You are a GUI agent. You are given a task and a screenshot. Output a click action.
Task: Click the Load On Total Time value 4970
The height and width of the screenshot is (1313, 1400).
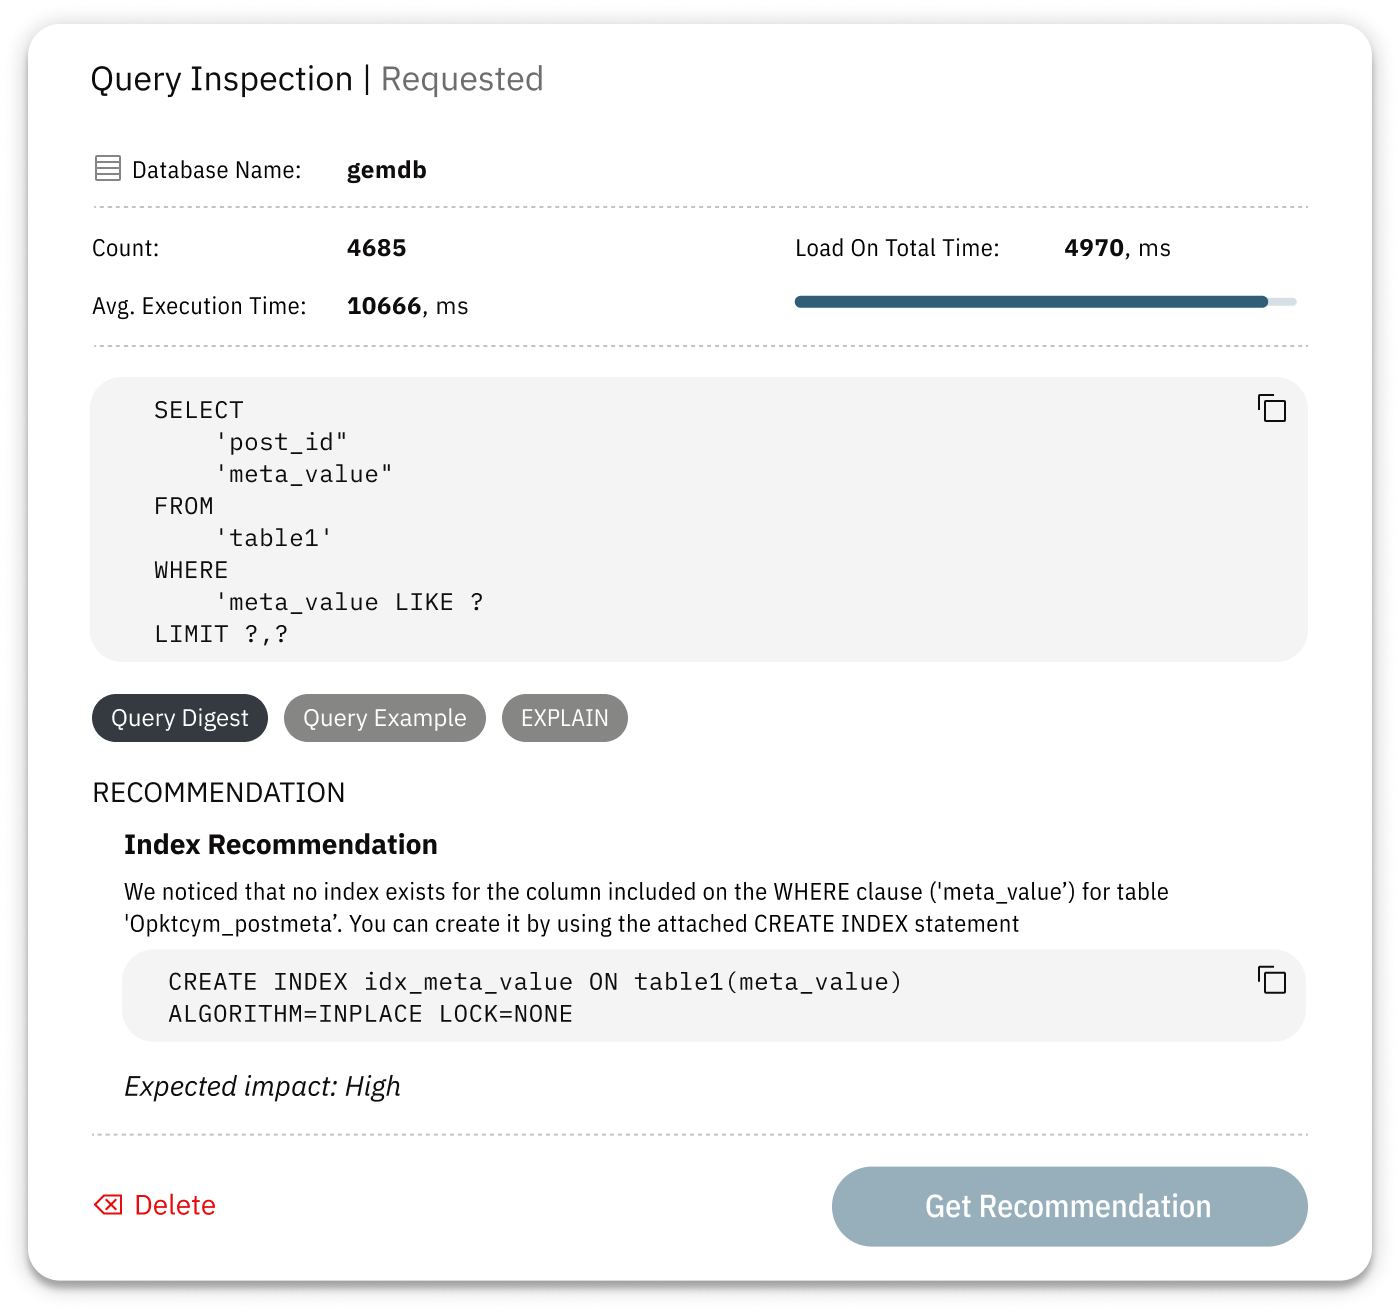pos(1094,248)
